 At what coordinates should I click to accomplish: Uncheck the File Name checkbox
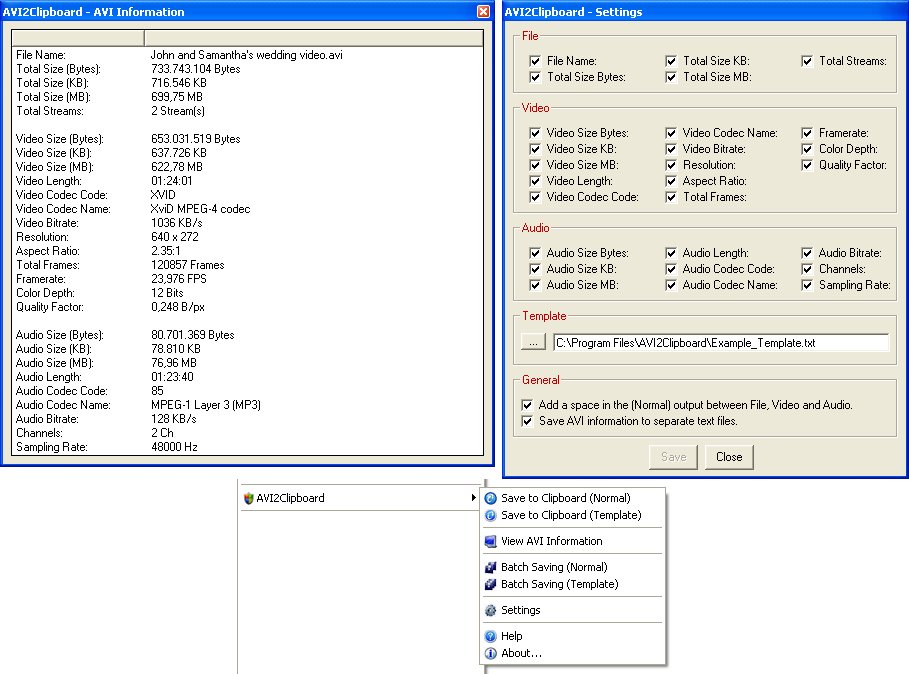click(535, 61)
